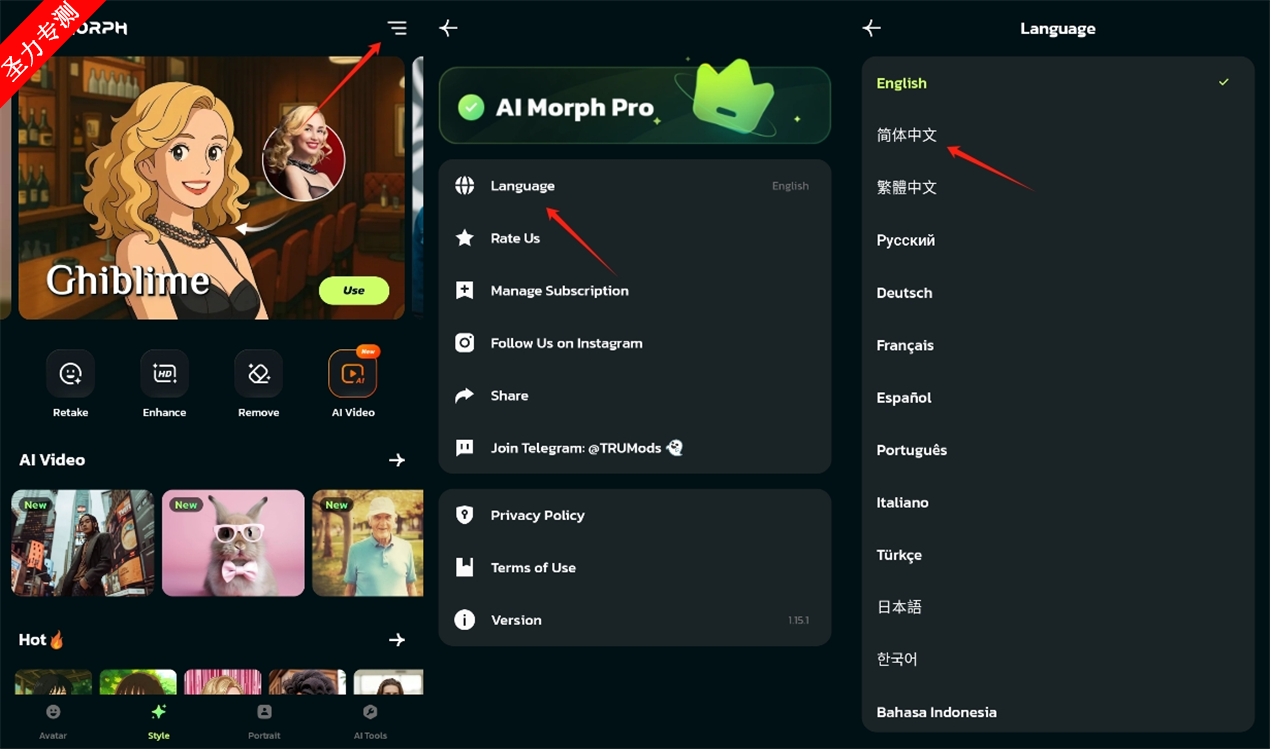
Task: Open the Terms of Use link
Action: click(635, 568)
